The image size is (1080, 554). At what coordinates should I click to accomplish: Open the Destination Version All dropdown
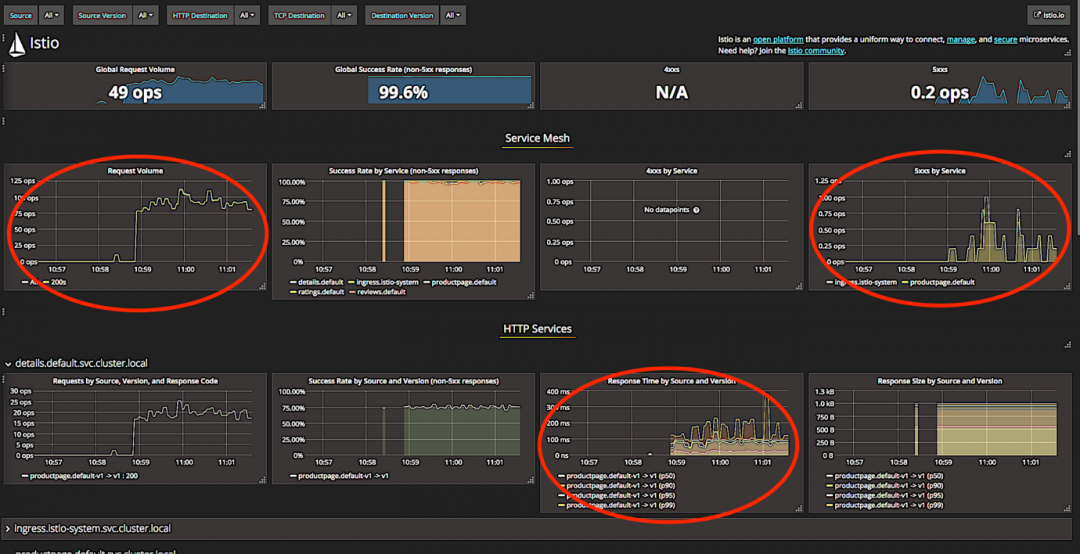click(453, 15)
